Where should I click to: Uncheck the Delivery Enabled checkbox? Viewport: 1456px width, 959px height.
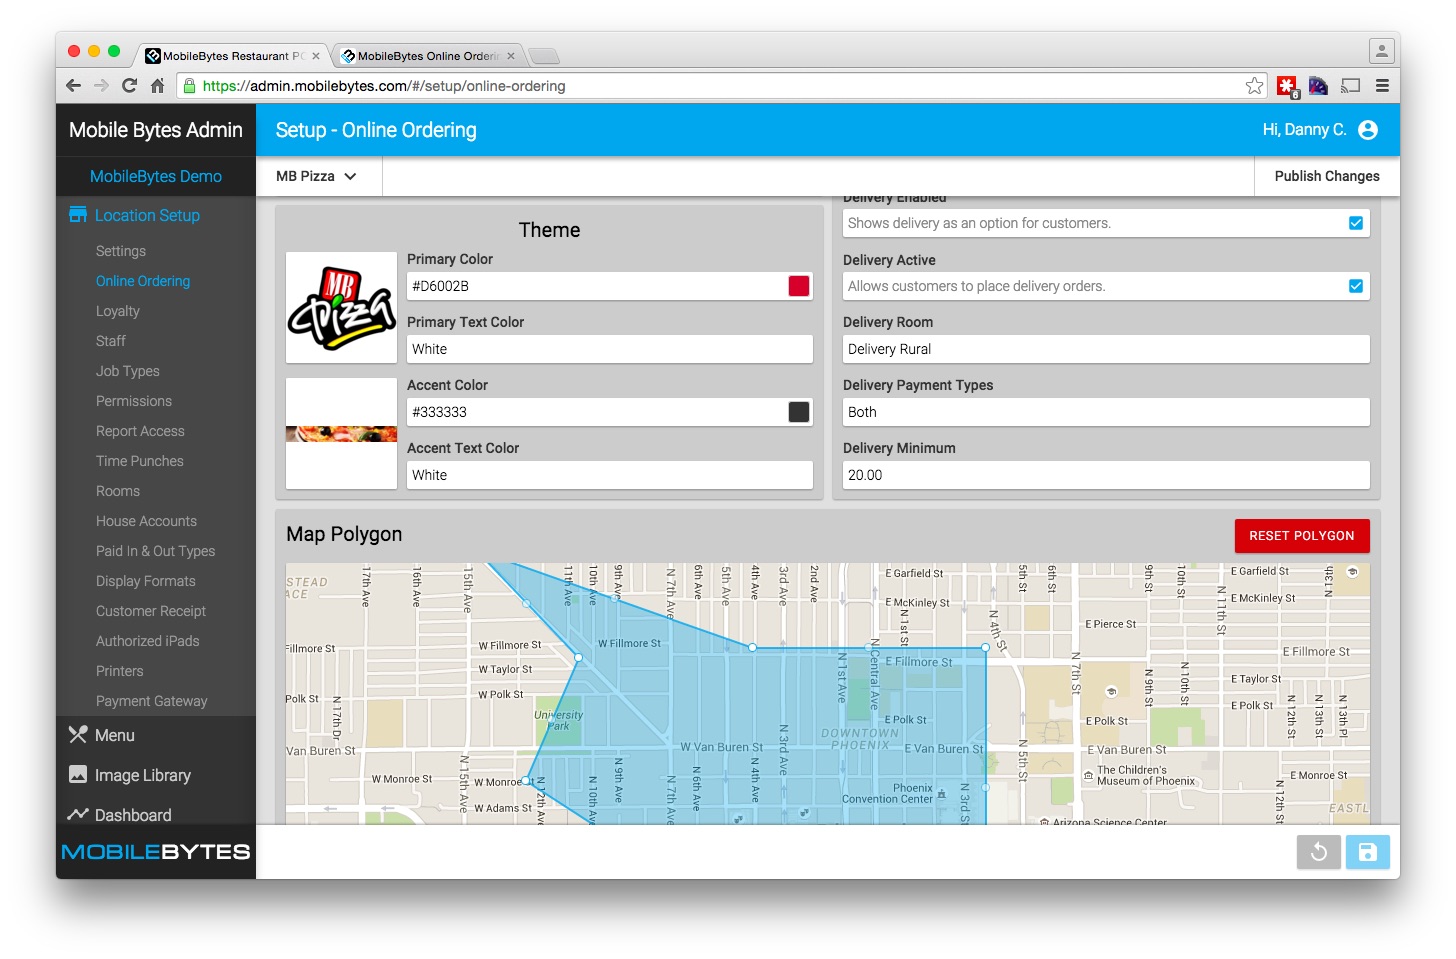tap(1356, 223)
